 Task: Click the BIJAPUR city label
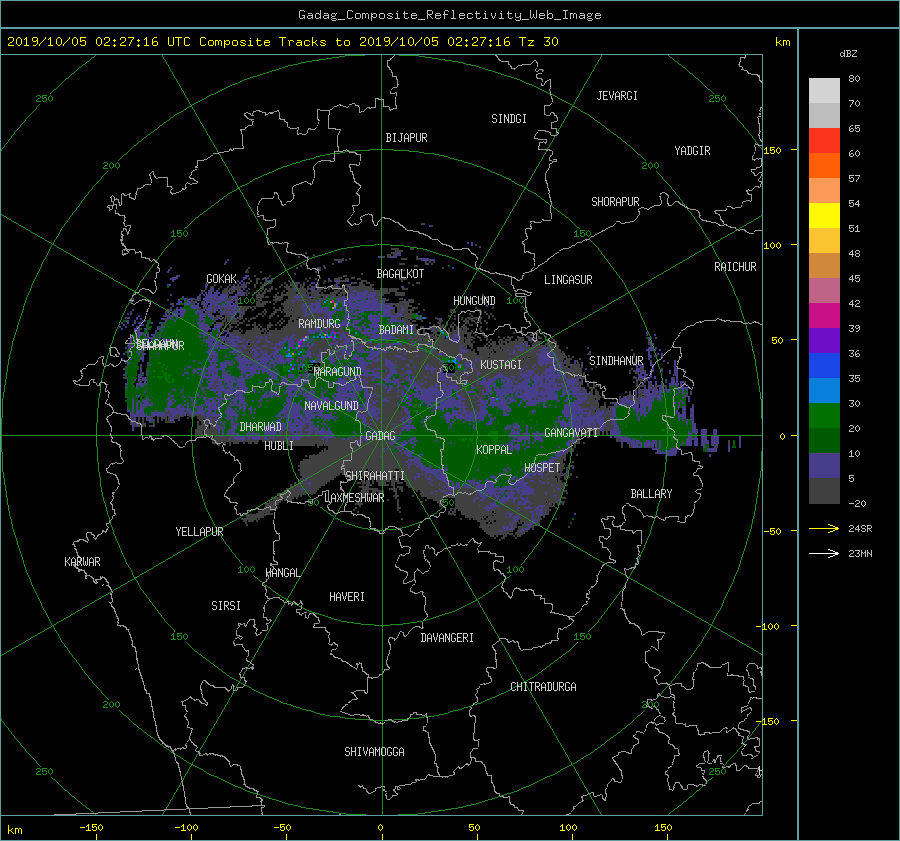[x=406, y=138]
